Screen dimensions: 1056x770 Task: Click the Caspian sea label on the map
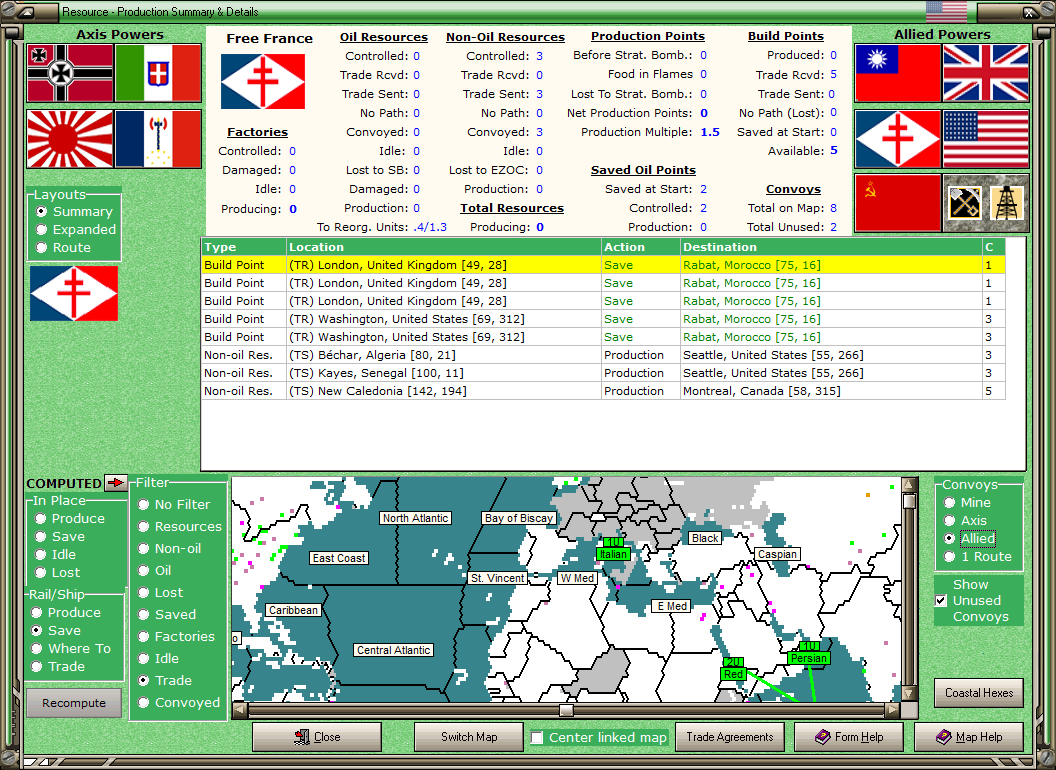pos(777,554)
